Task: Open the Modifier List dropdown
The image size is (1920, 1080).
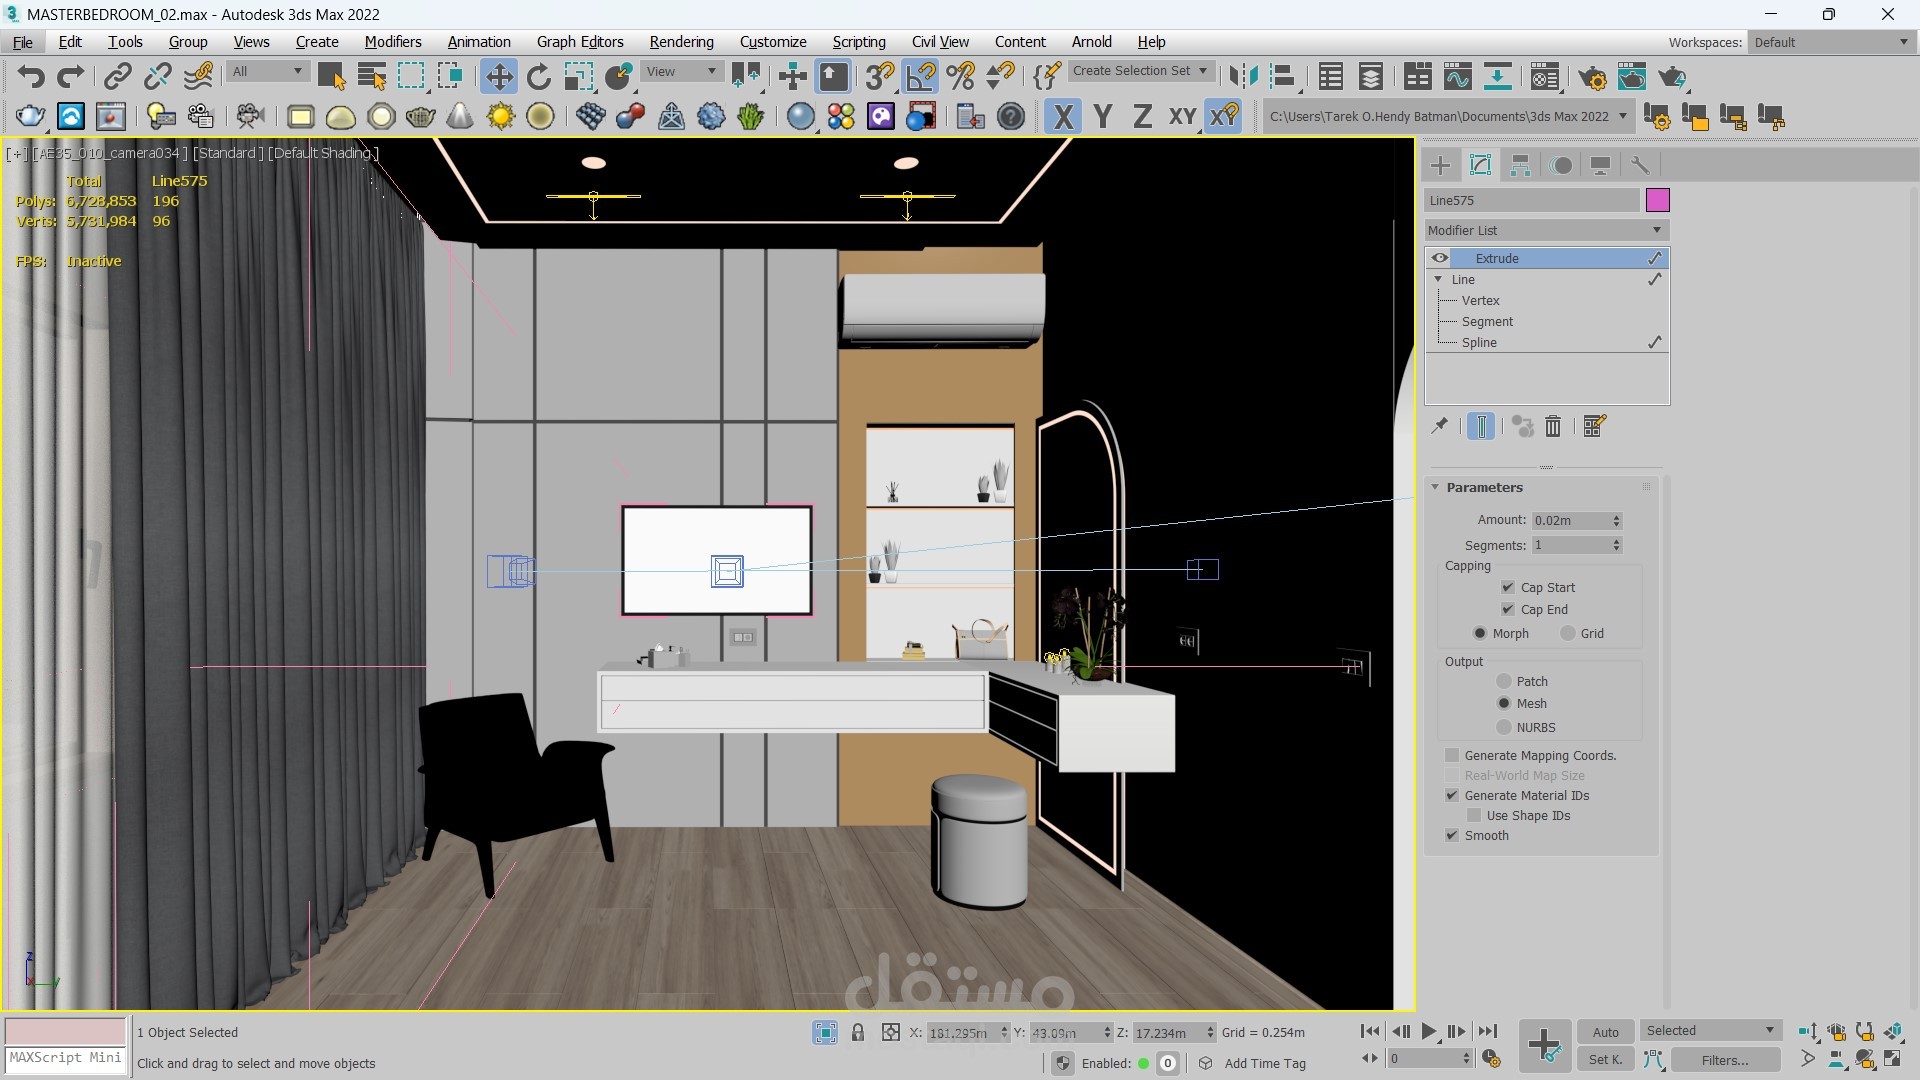Action: coord(1546,230)
